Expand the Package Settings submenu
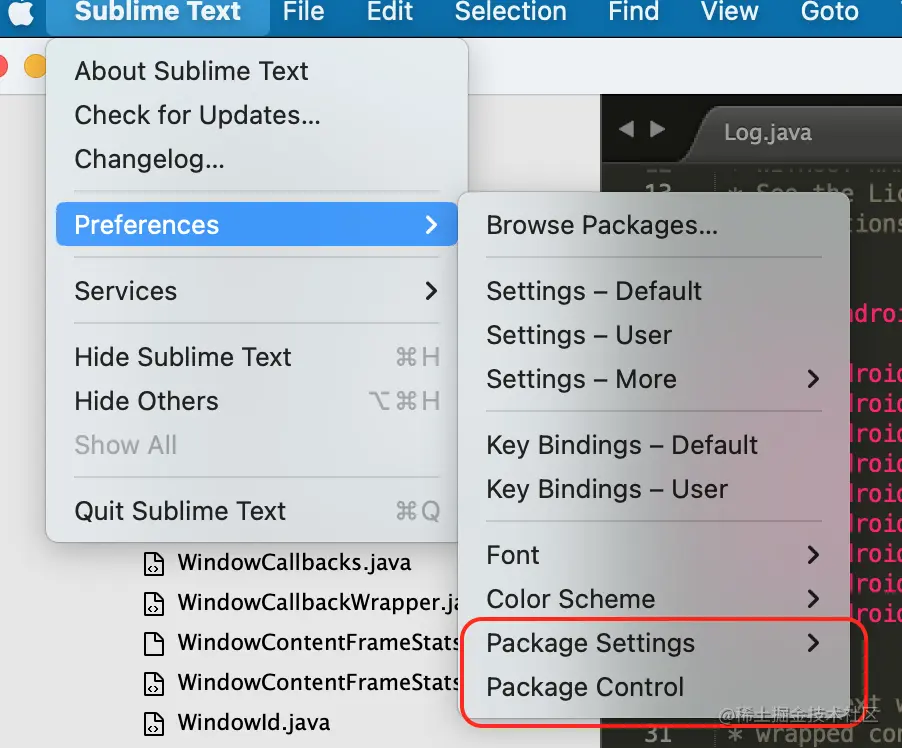 [813, 643]
